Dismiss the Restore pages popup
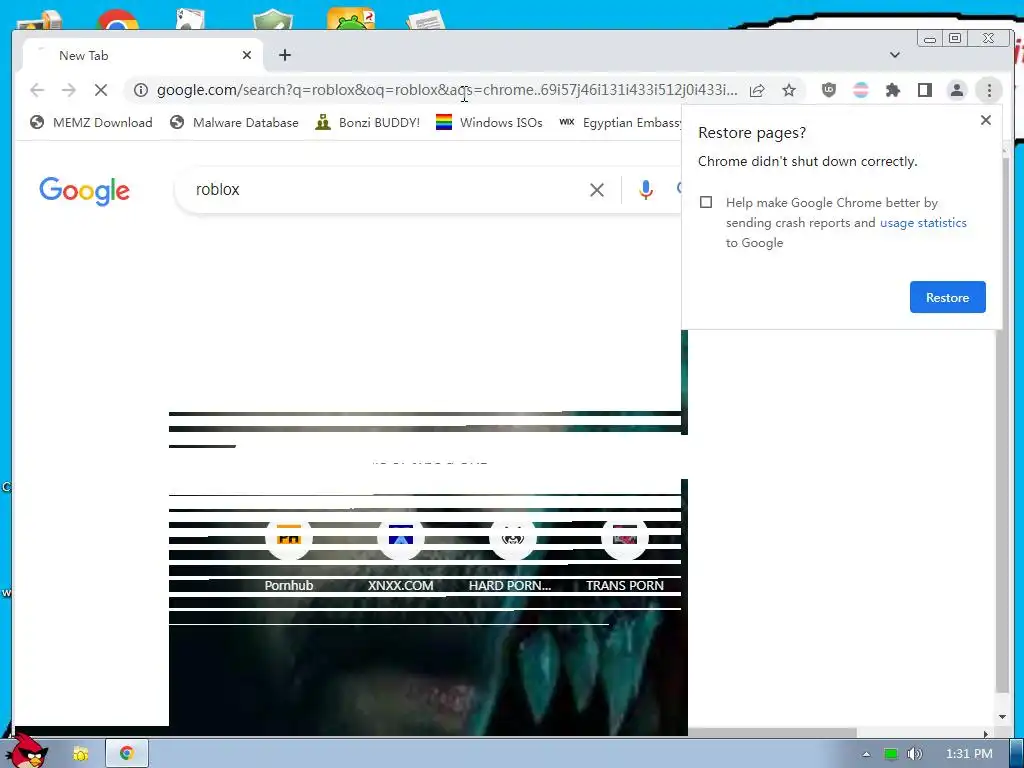Screen dimensions: 1024x768 [986, 120]
